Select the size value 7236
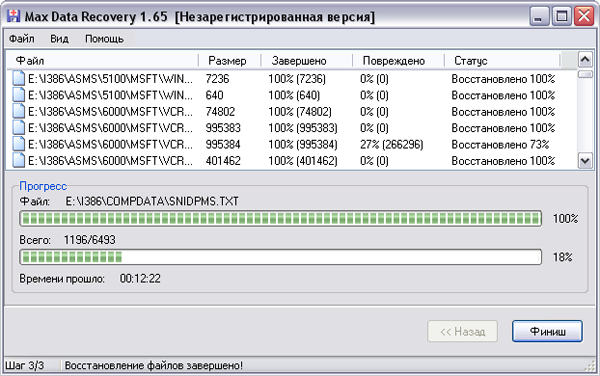This screenshot has height=376, width=600. point(217,79)
